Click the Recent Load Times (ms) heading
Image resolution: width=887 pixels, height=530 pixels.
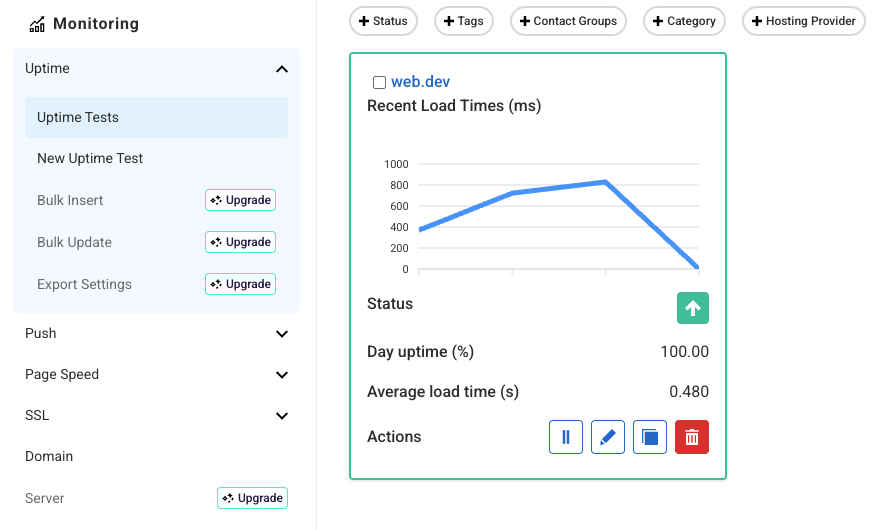tap(454, 106)
